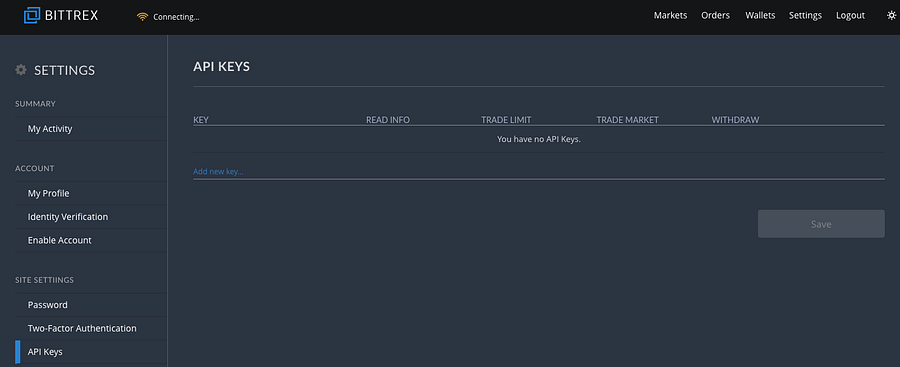Viewport: 900px width, 367px height.
Task: Open the Password settings page
Action: (x=91, y=305)
